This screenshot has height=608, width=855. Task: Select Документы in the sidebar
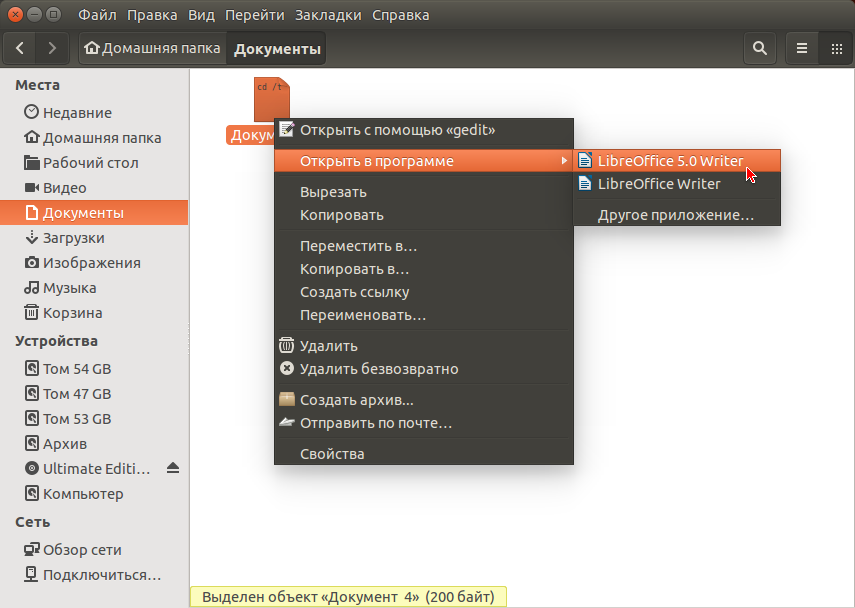(x=94, y=213)
